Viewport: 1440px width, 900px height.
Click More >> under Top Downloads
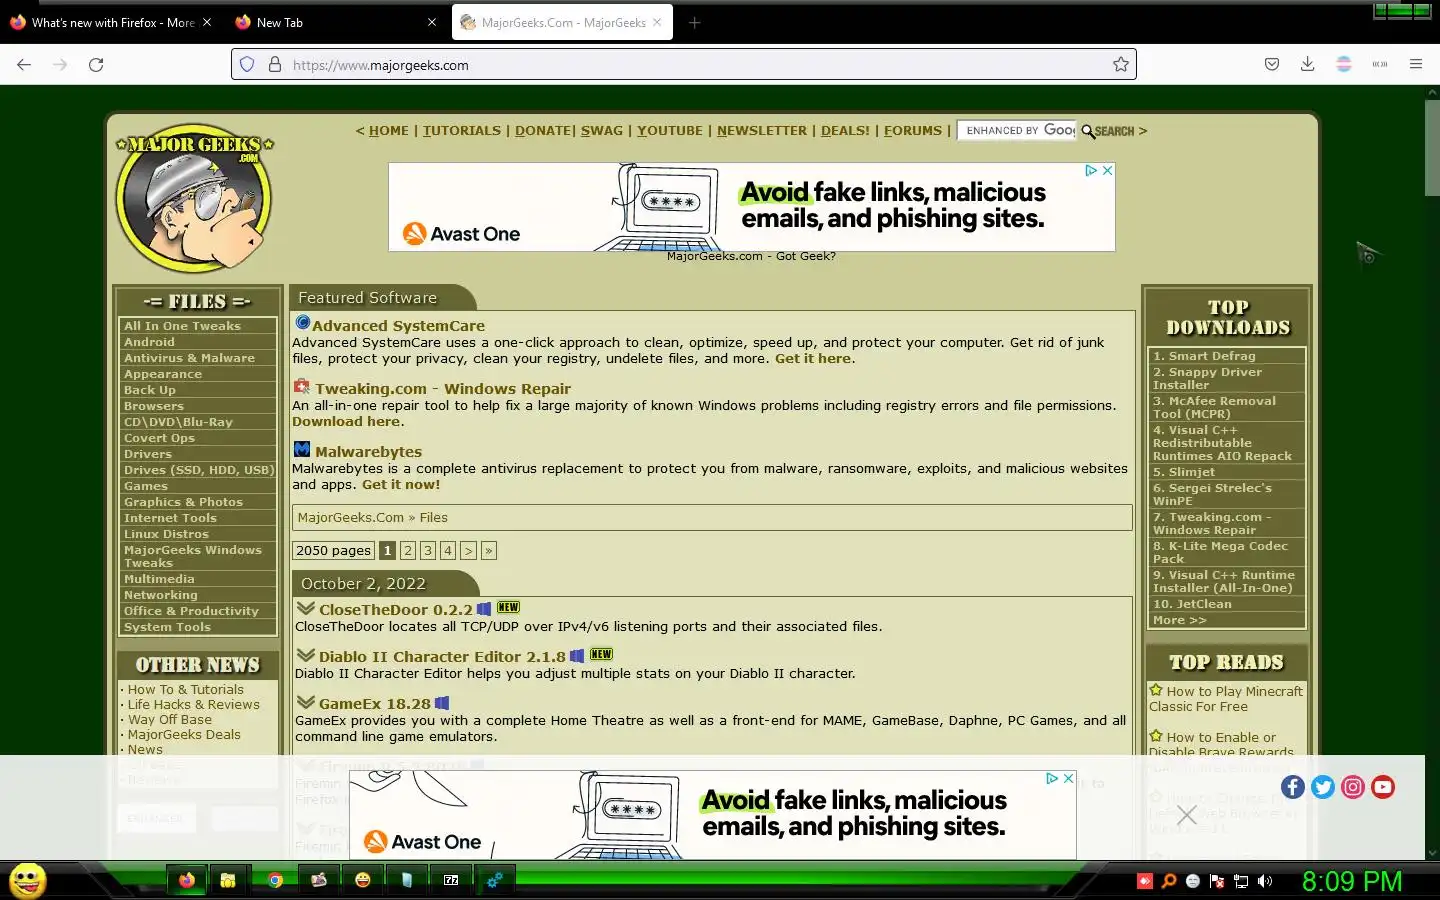(1180, 620)
